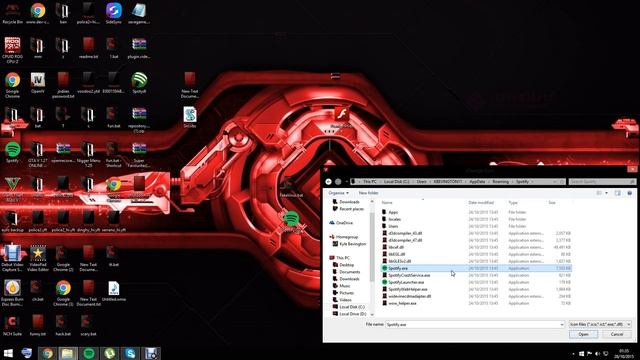Click the Cancel button in dialog
This screenshot has width=640, height=360.
(617, 334)
